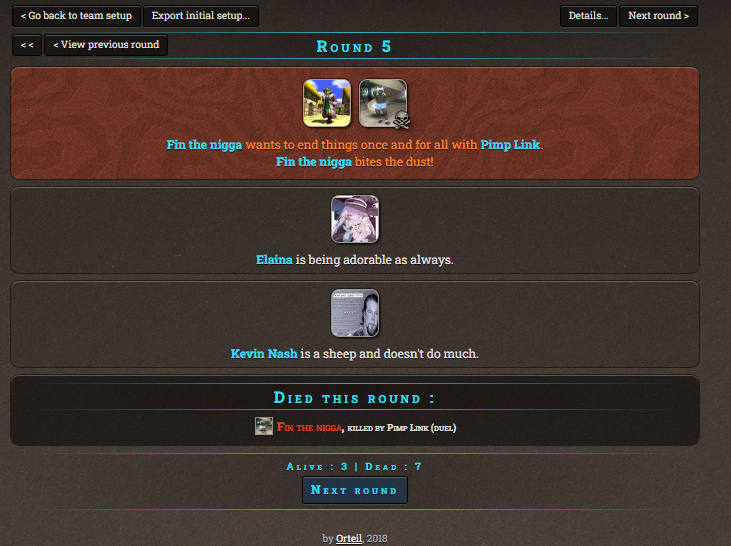Click Pimp Link's name in the death list
Viewport: 731px width, 546px height.
click(407, 428)
